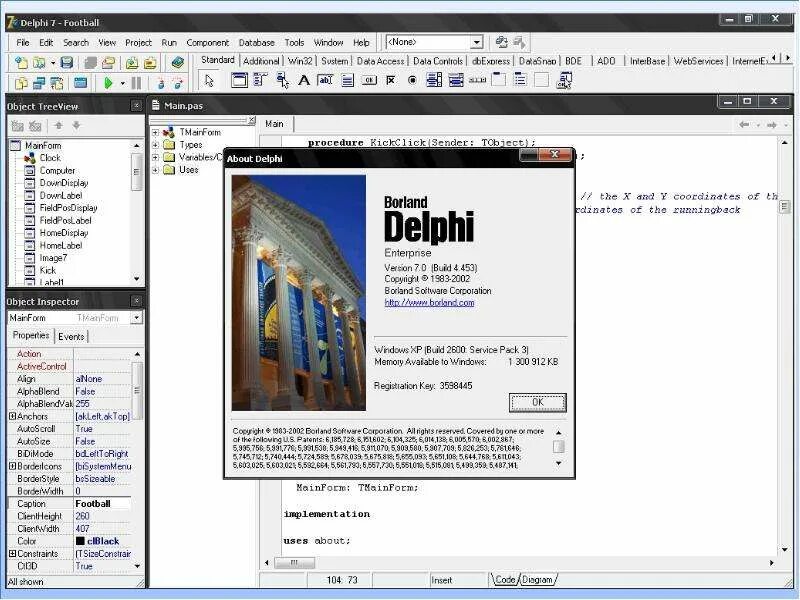This screenshot has height=600, width=800.
Task: Select the Memo component icon
Action: [x=347, y=80]
